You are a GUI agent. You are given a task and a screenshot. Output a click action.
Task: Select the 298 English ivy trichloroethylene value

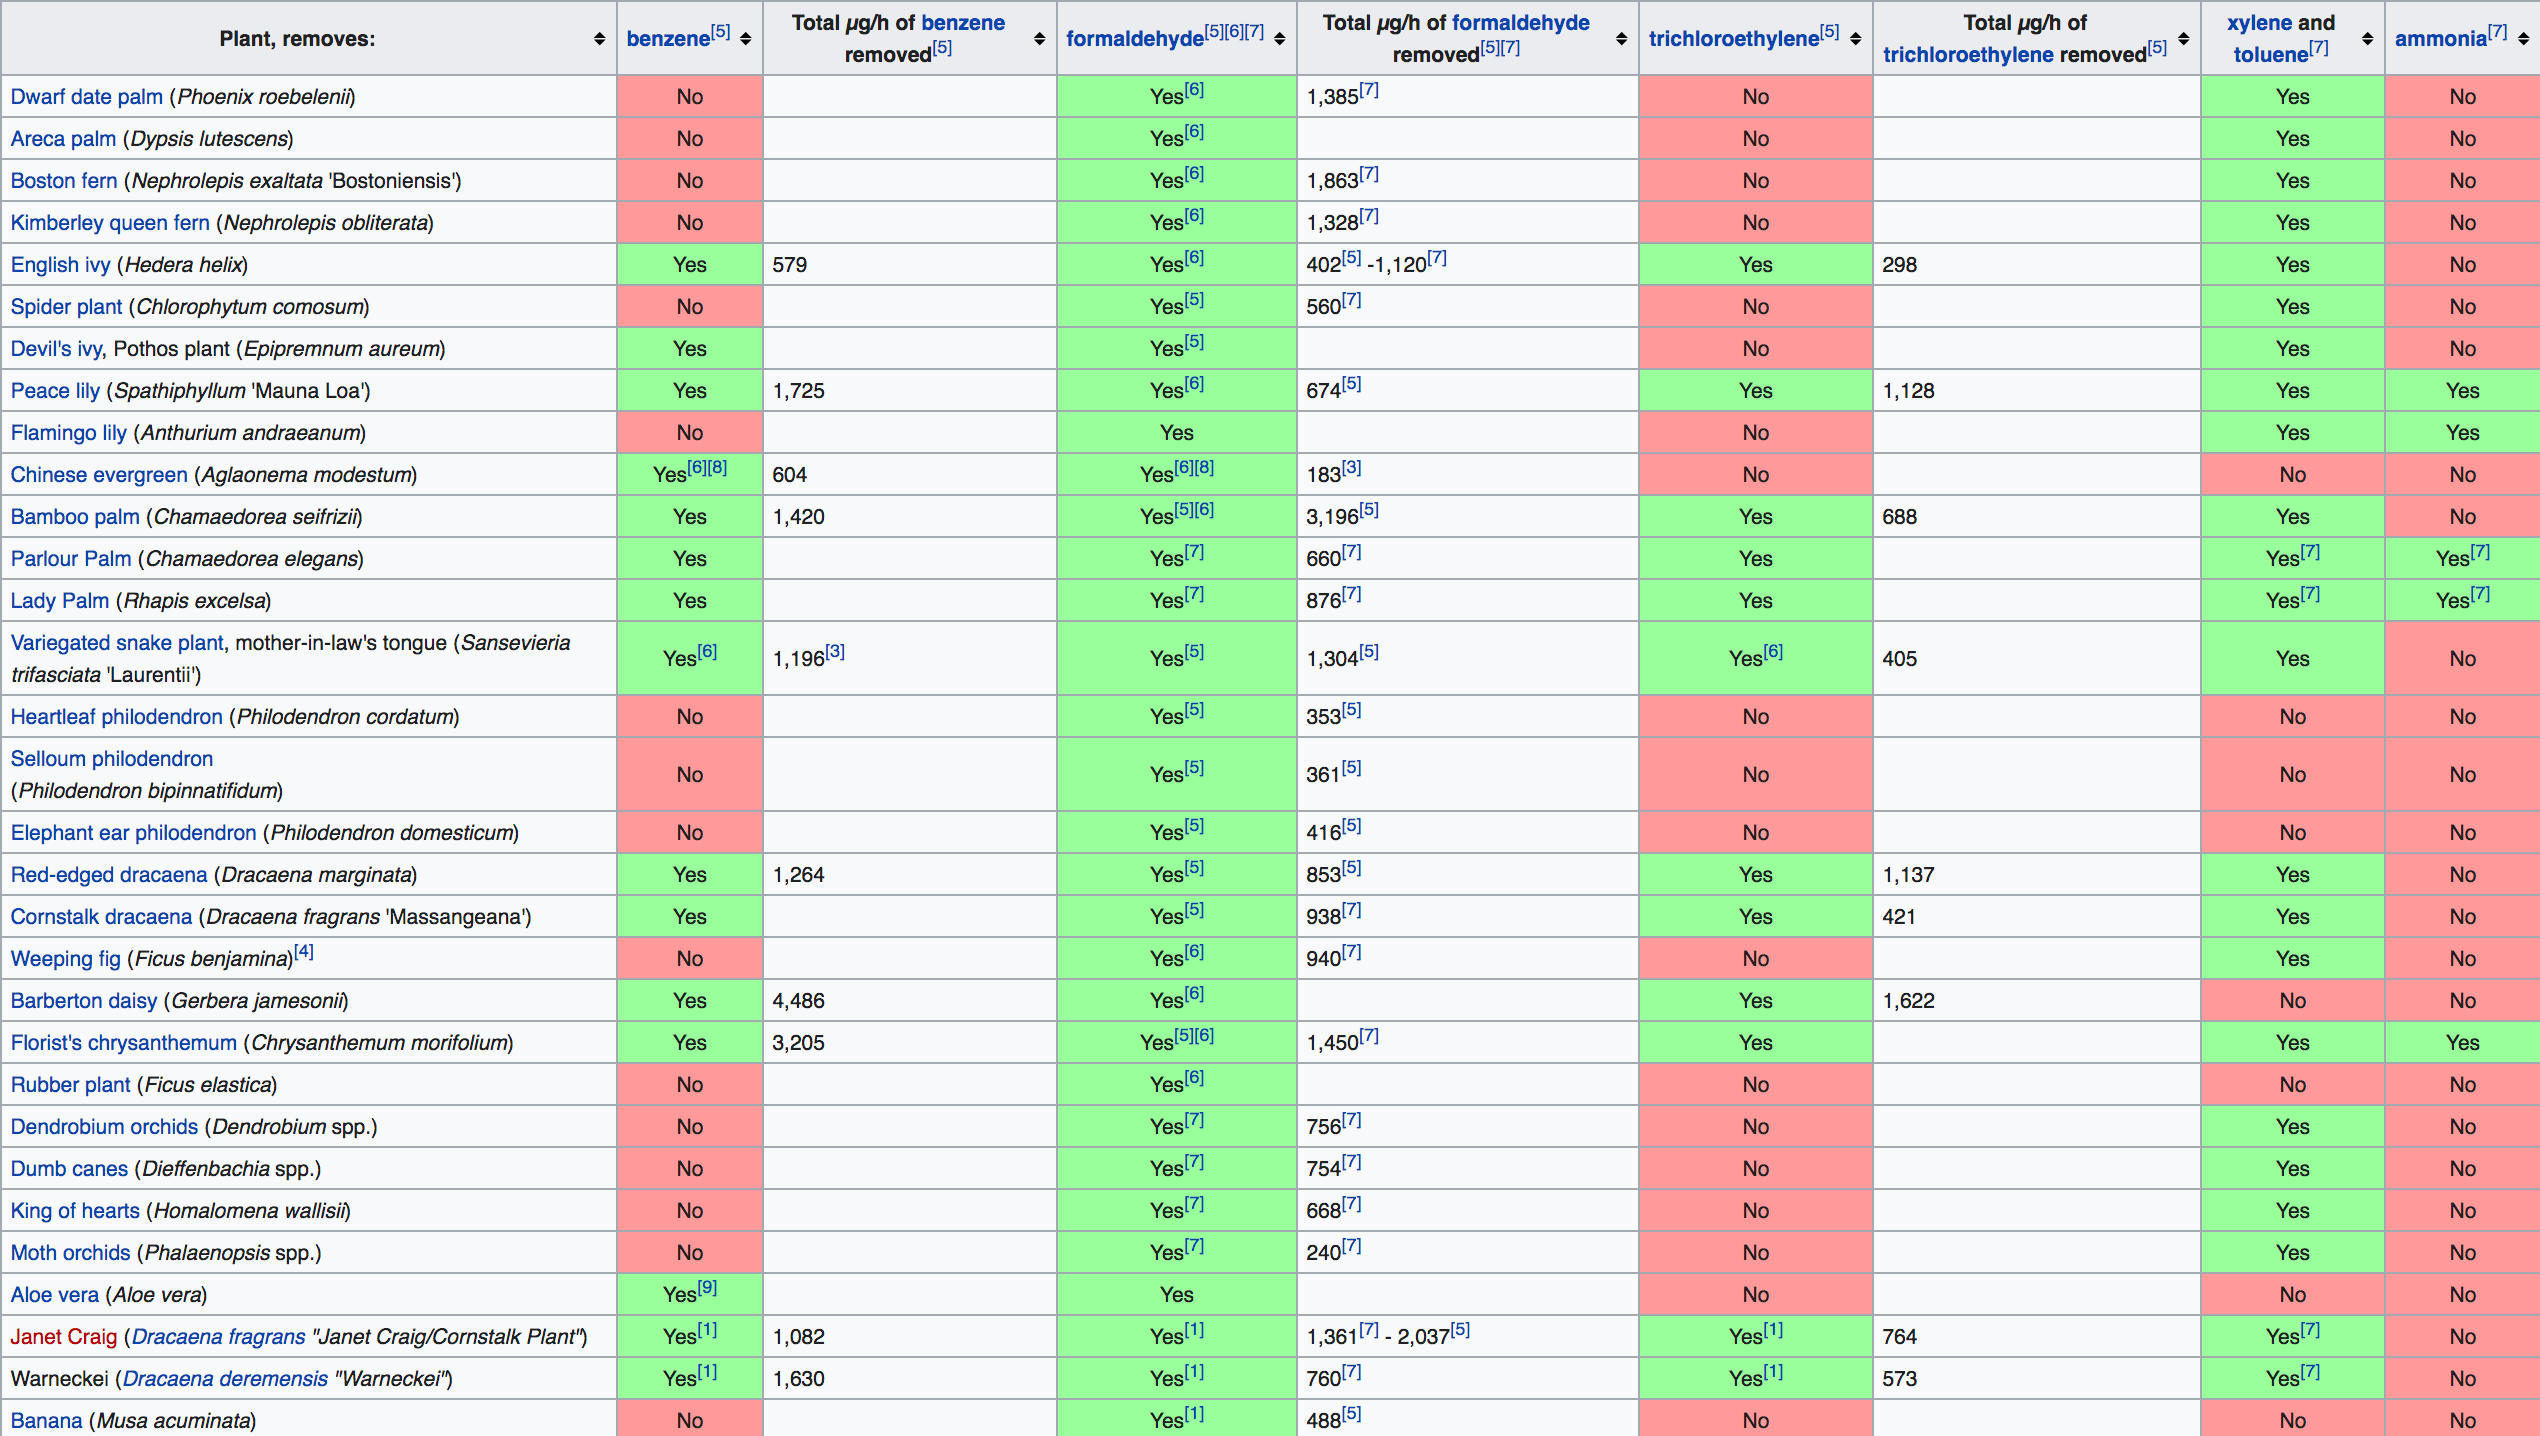pos(1899,265)
